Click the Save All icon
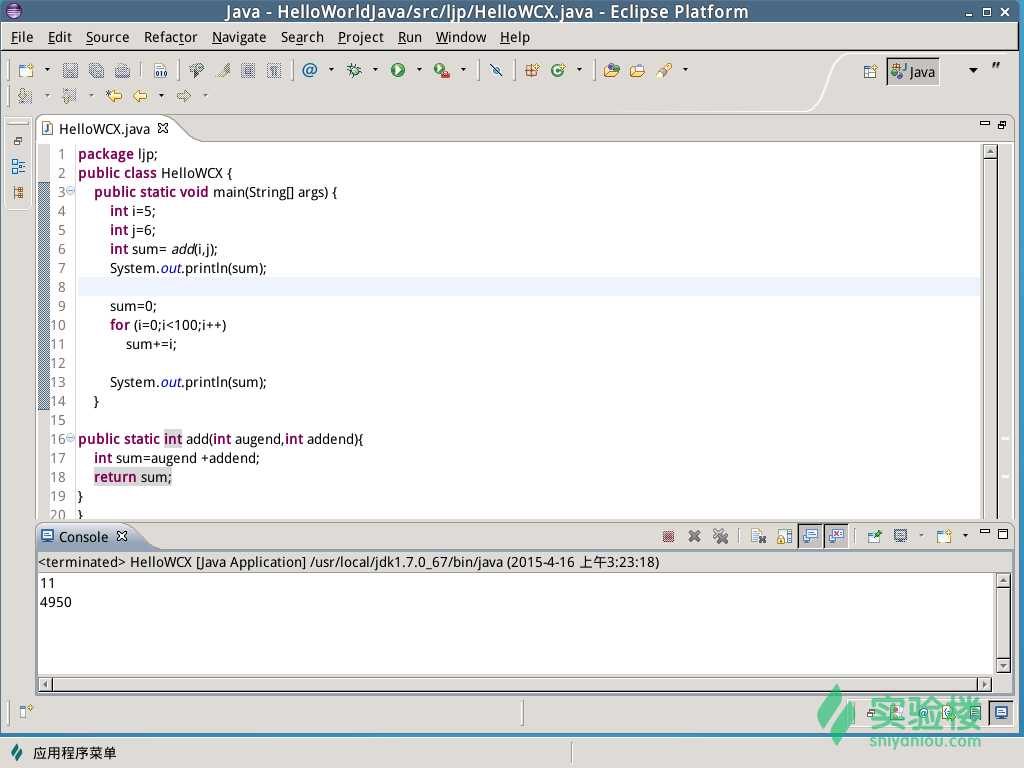The height and width of the screenshot is (768, 1024). pyautogui.click(x=97, y=70)
